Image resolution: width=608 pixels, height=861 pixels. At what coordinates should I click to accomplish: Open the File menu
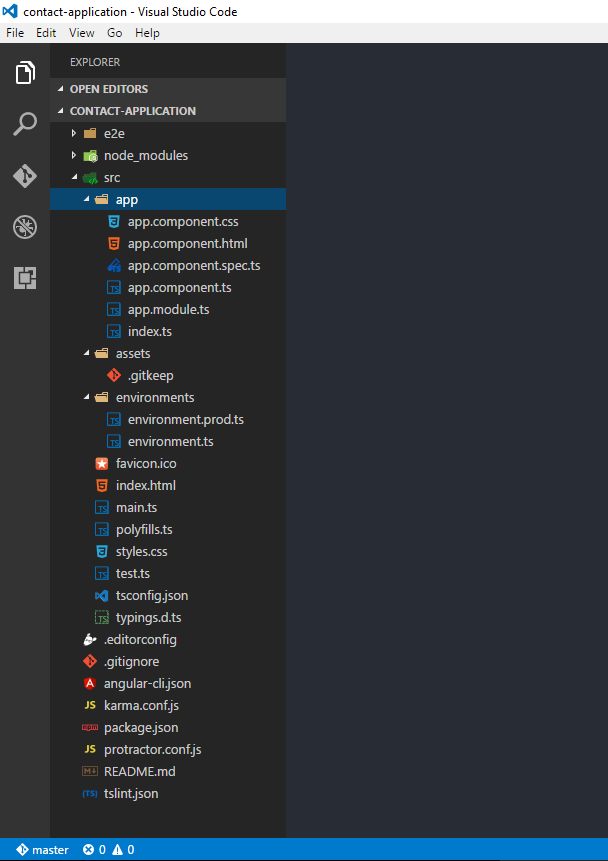point(15,33)
